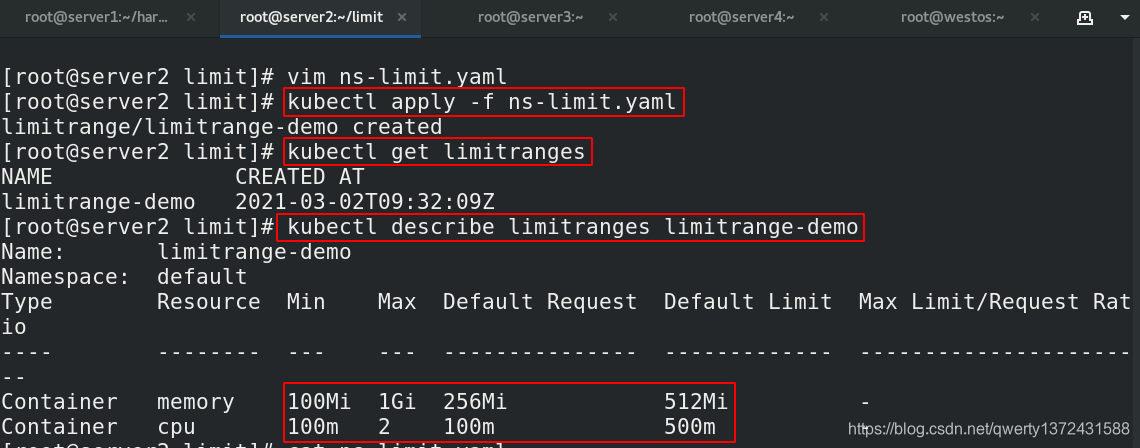Click the 'Default Limit' column header
1140x448 pixels.
[747, 302]
